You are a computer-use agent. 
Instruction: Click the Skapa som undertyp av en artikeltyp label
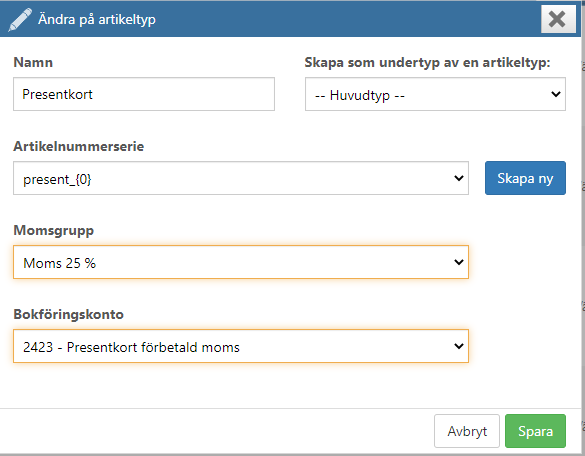(428, 62)
